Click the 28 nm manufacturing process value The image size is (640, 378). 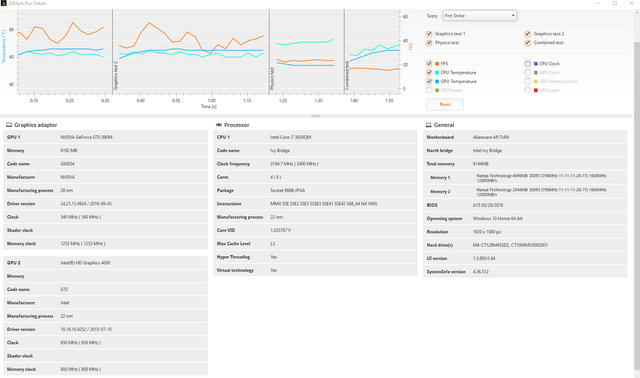click(x=67, y=191)
